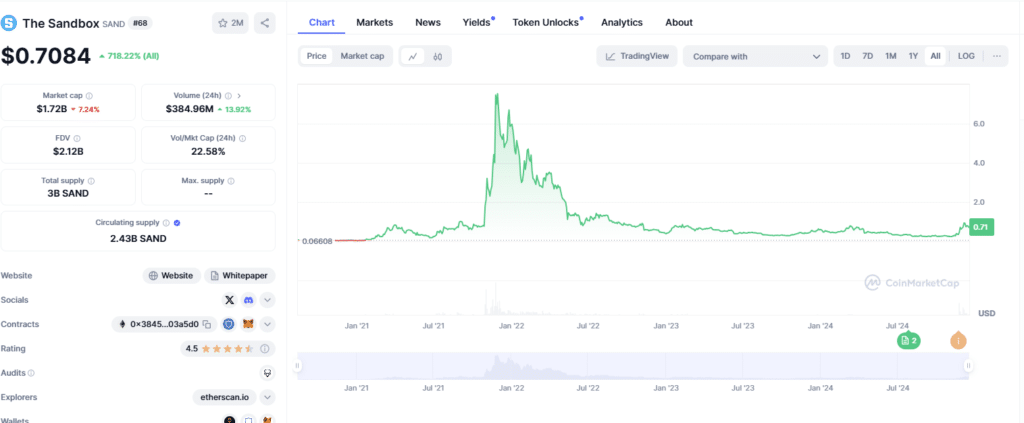The width and height of the screenshot is (1024, 423).
Task: Click the watchlist star 2M button
Action: [230, 23]
